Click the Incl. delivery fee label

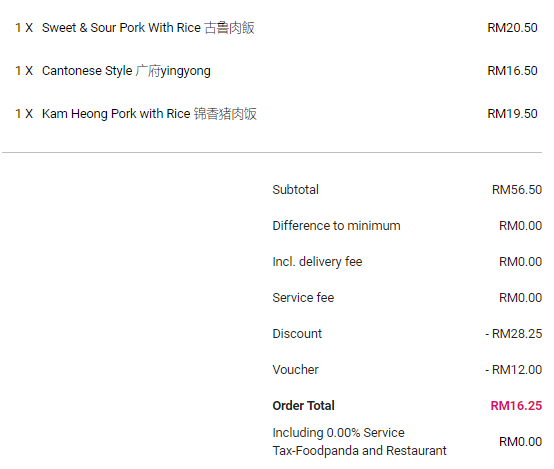tap(317, 262)
